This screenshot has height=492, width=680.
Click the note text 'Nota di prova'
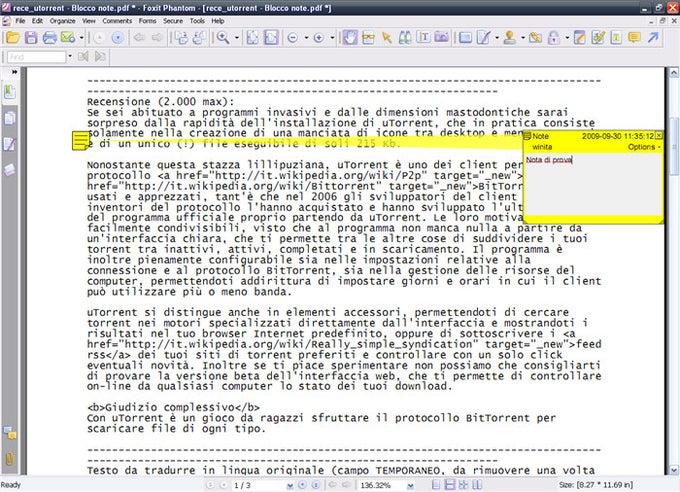[549, 160]
